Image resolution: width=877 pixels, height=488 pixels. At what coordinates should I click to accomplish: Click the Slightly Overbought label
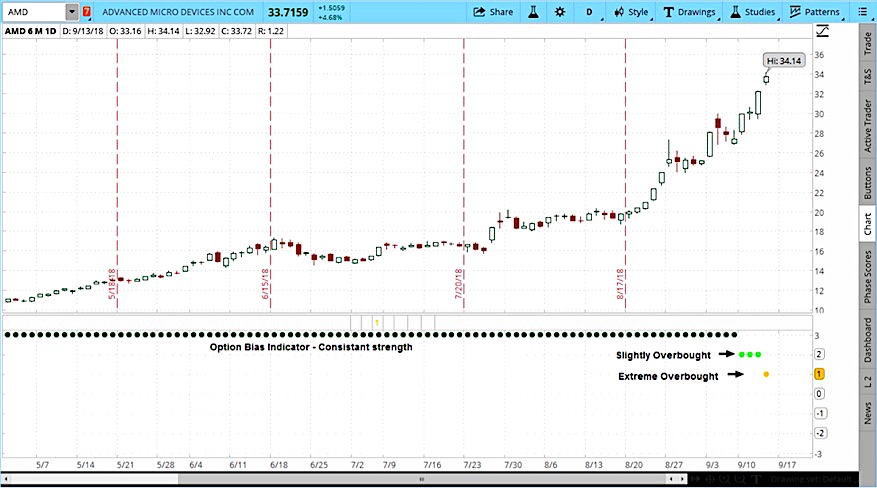pyautogui.click(x=663, y=355)
